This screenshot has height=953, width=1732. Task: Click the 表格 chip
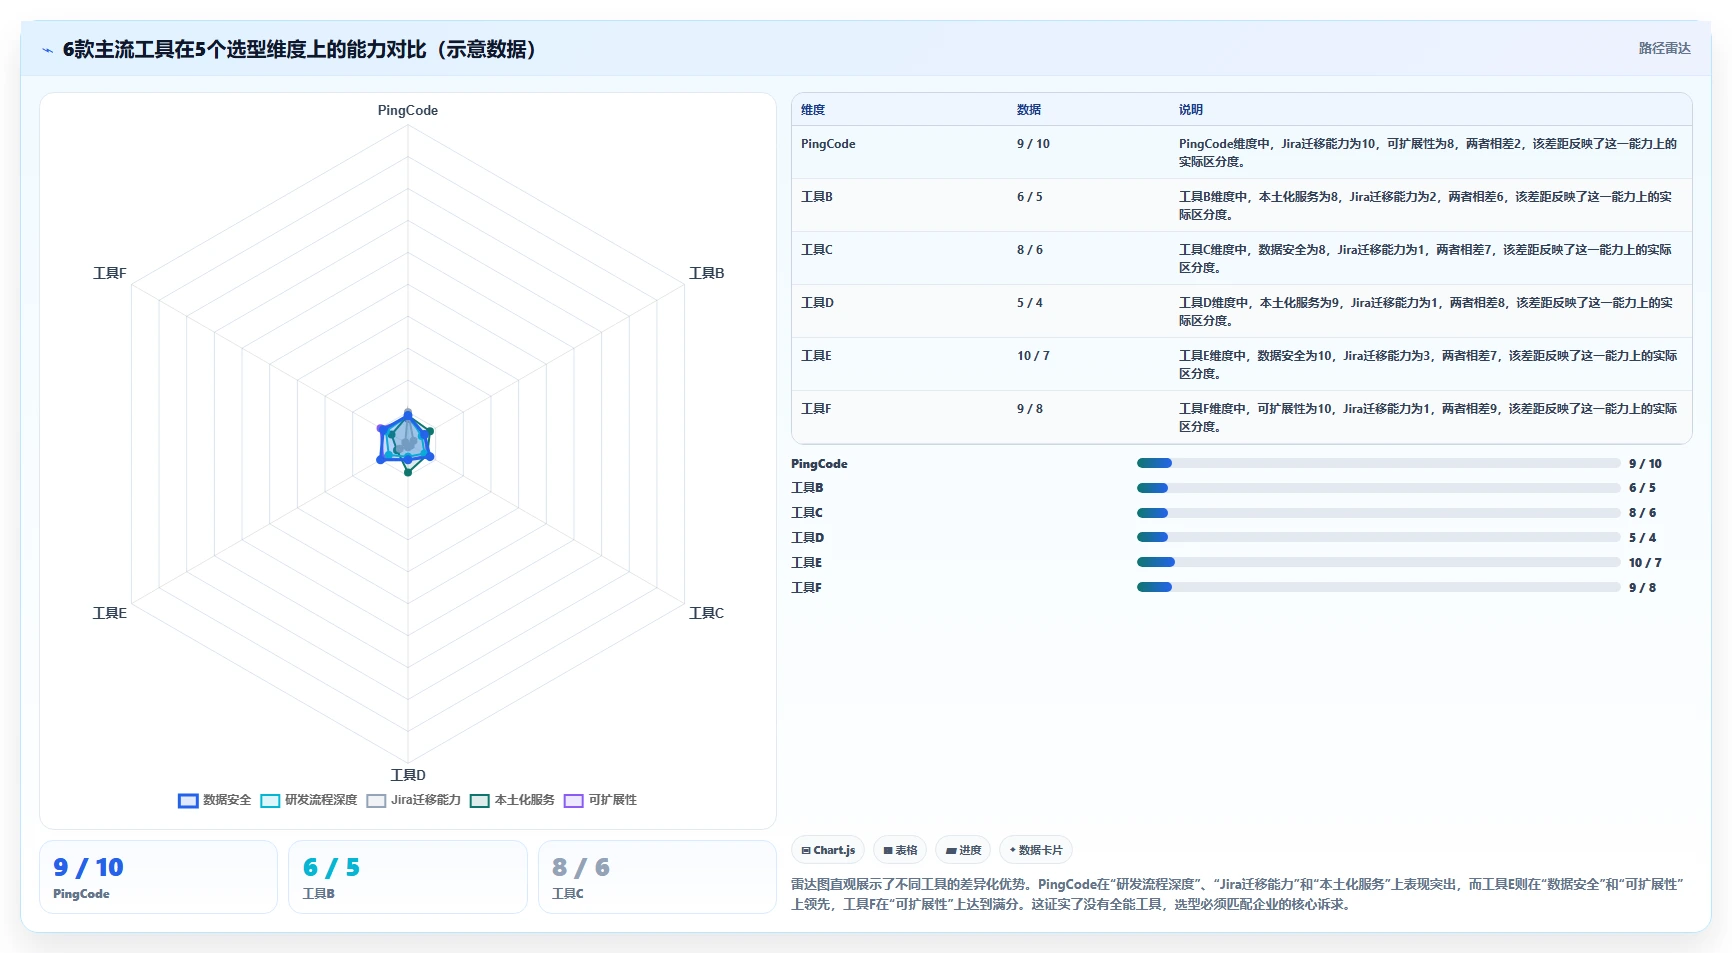pos(900,850)
